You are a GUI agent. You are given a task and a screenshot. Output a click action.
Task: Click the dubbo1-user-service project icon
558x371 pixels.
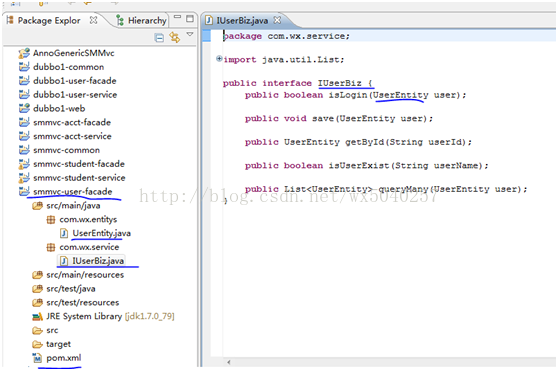(24, 95)
